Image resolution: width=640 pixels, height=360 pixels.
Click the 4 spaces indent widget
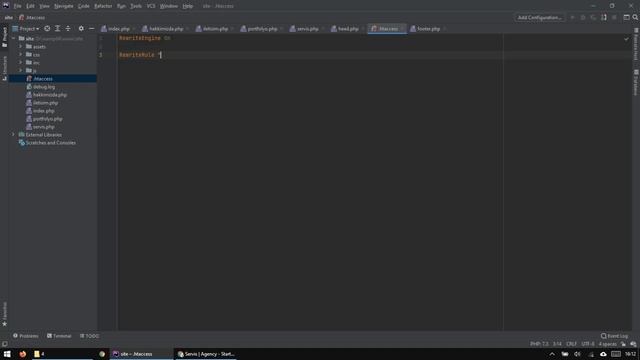(607, 344)
